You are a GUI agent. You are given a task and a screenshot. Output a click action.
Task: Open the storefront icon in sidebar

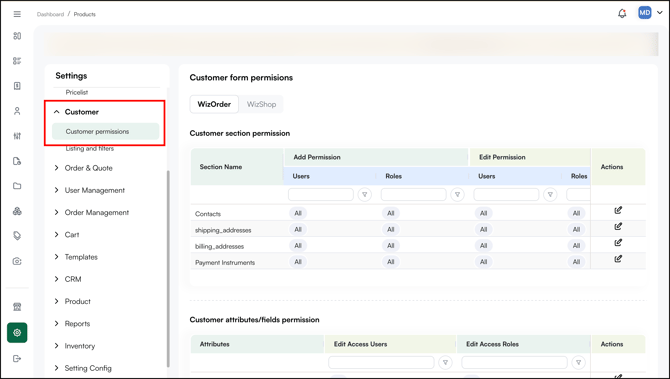click(17, 307)
